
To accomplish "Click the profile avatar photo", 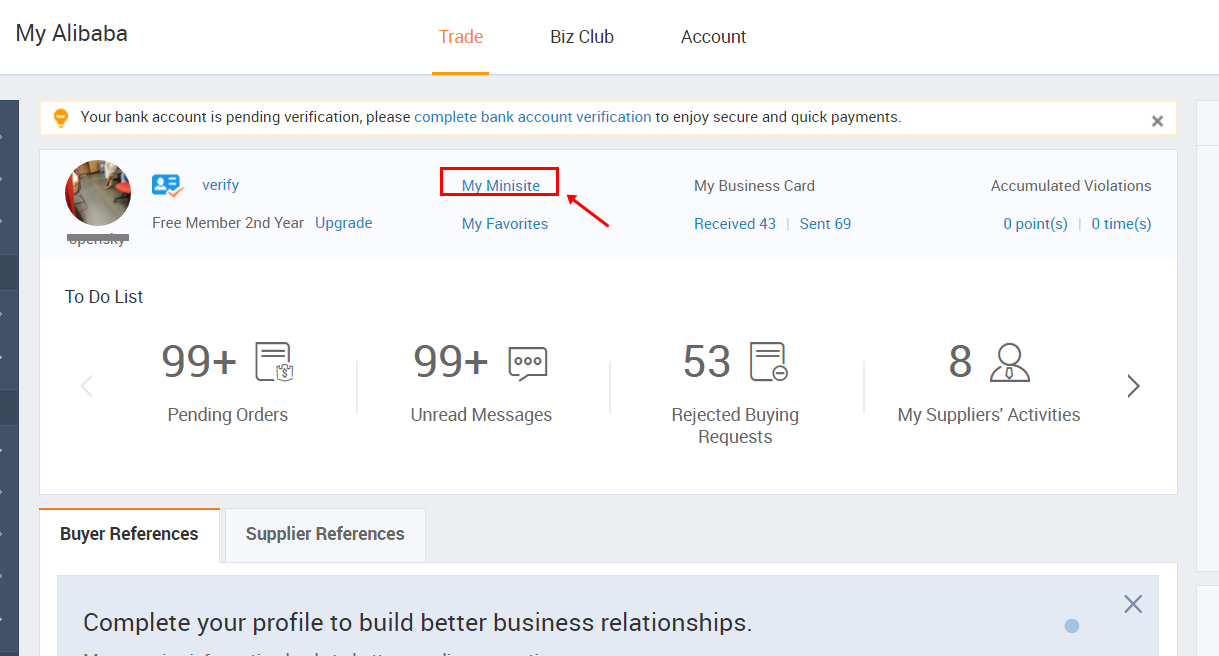I will click(98, 193).
